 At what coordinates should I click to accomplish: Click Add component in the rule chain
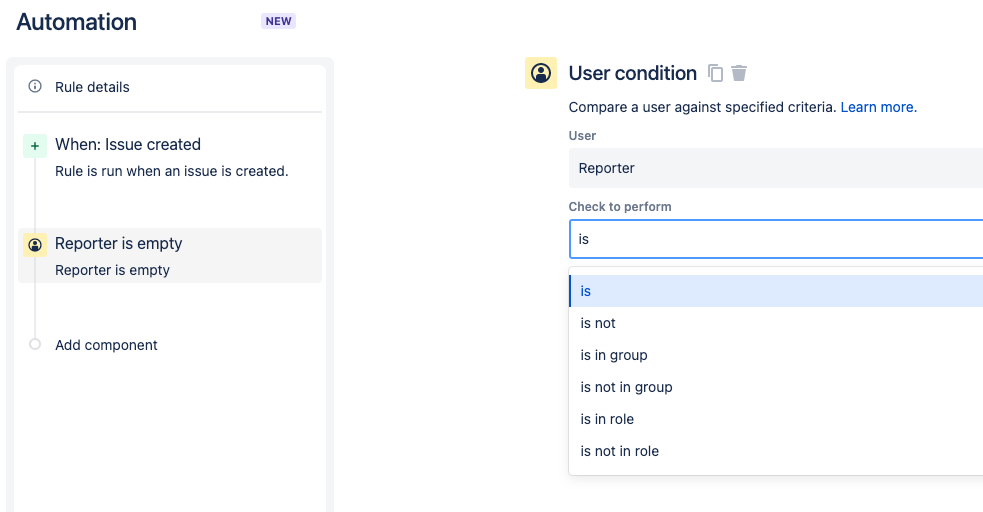point(106,345)
